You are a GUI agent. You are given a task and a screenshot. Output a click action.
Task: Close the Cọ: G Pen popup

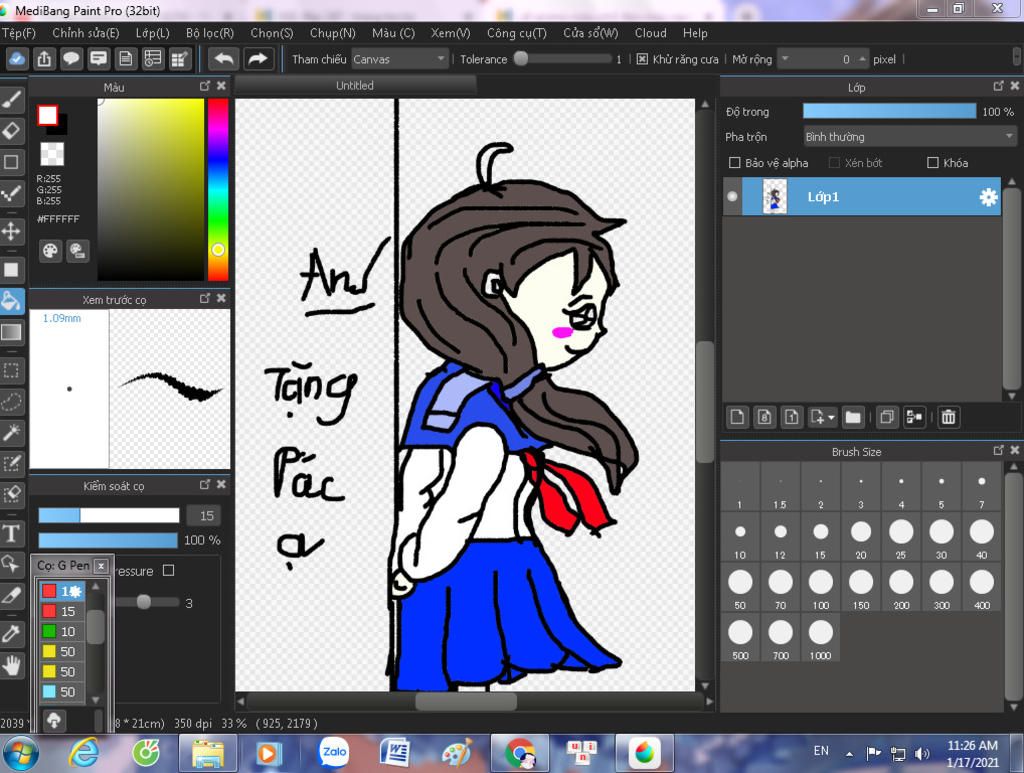pyautogui.click(x=101, y=566)
